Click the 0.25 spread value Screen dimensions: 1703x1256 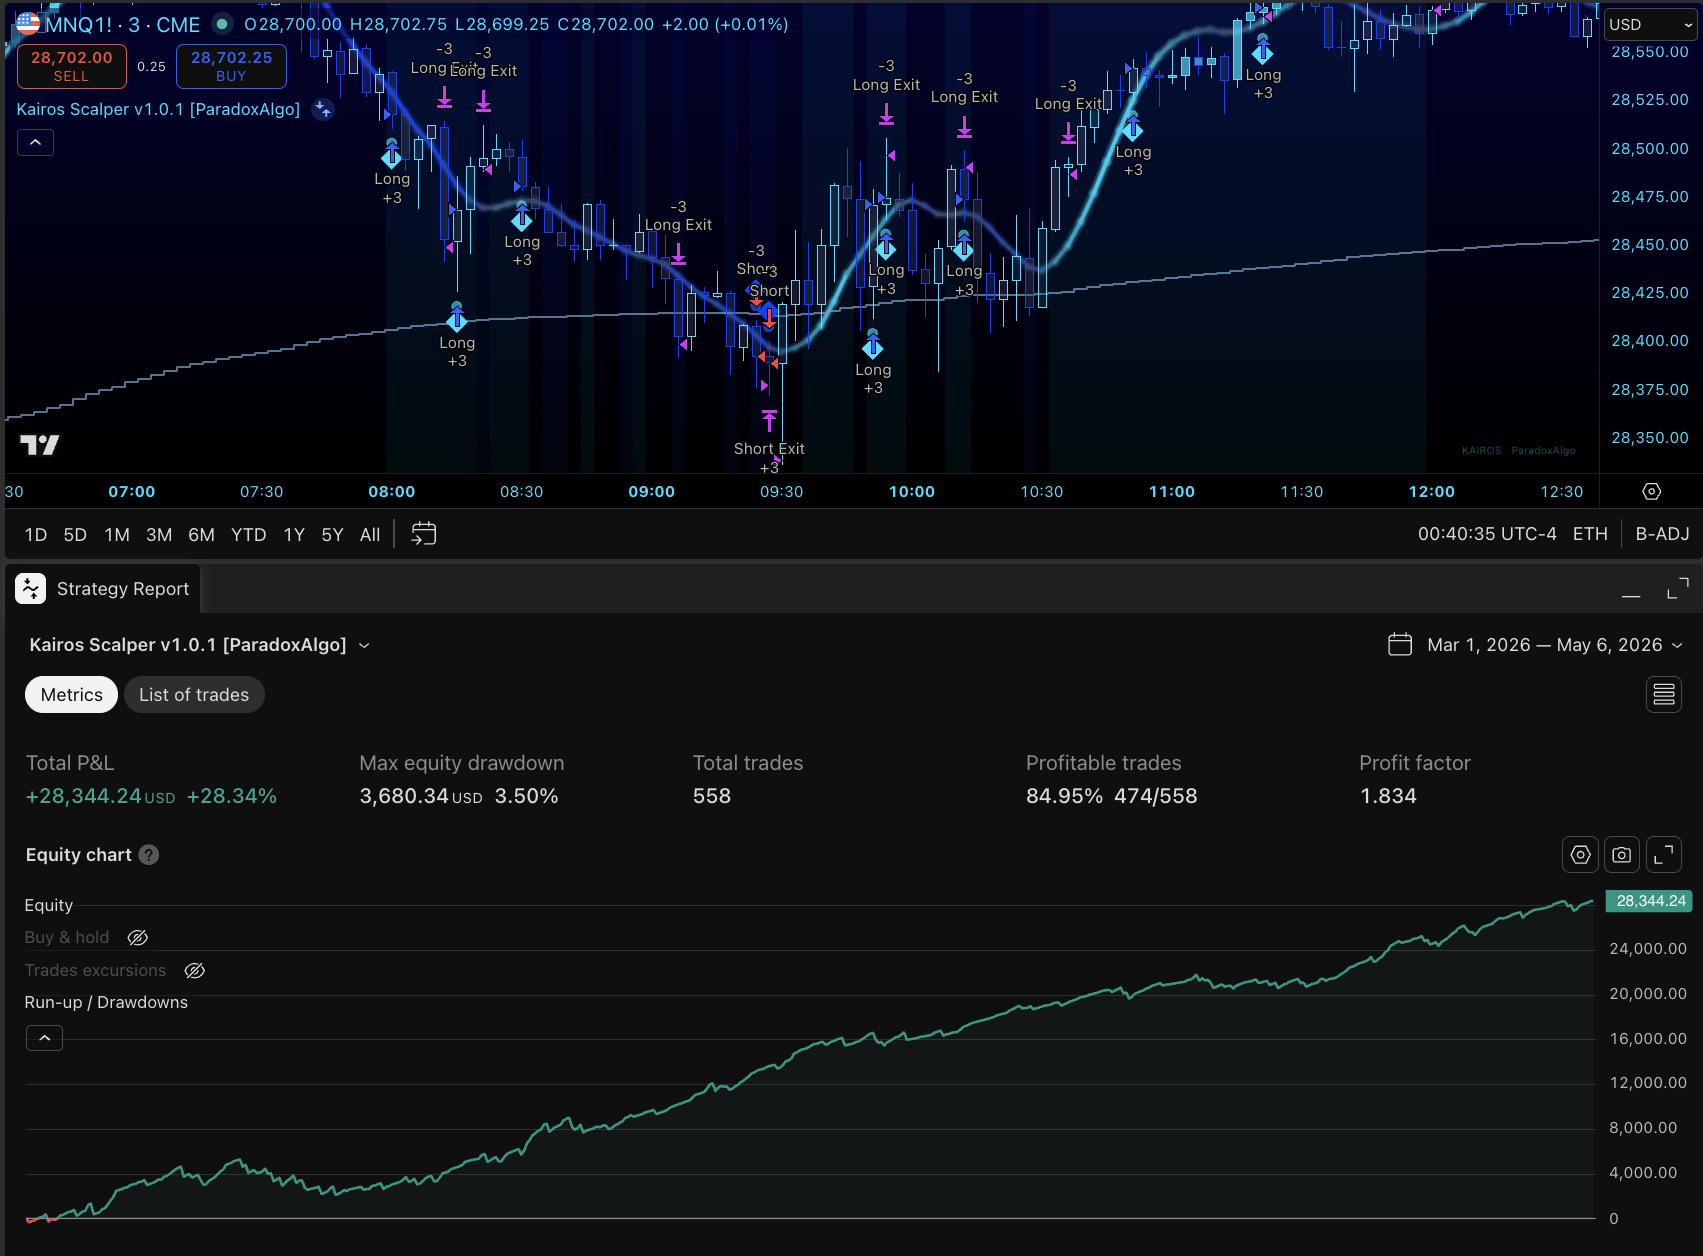pos(151,66)
